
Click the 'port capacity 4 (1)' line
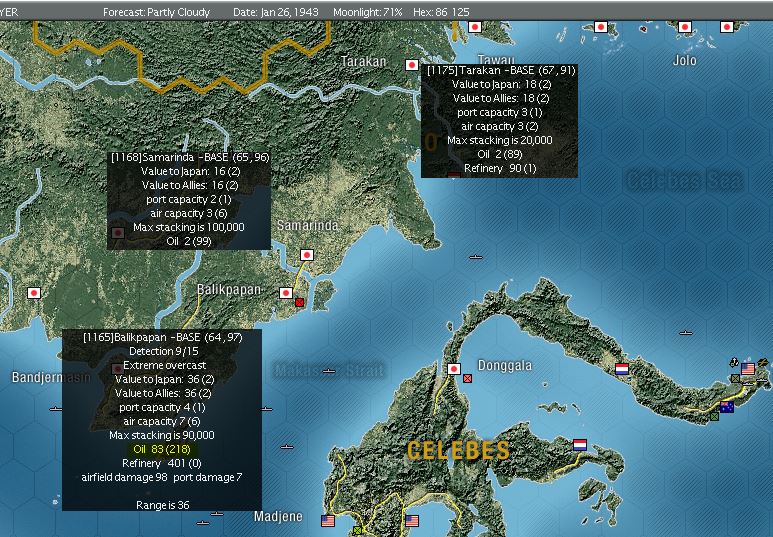point(162,407)
